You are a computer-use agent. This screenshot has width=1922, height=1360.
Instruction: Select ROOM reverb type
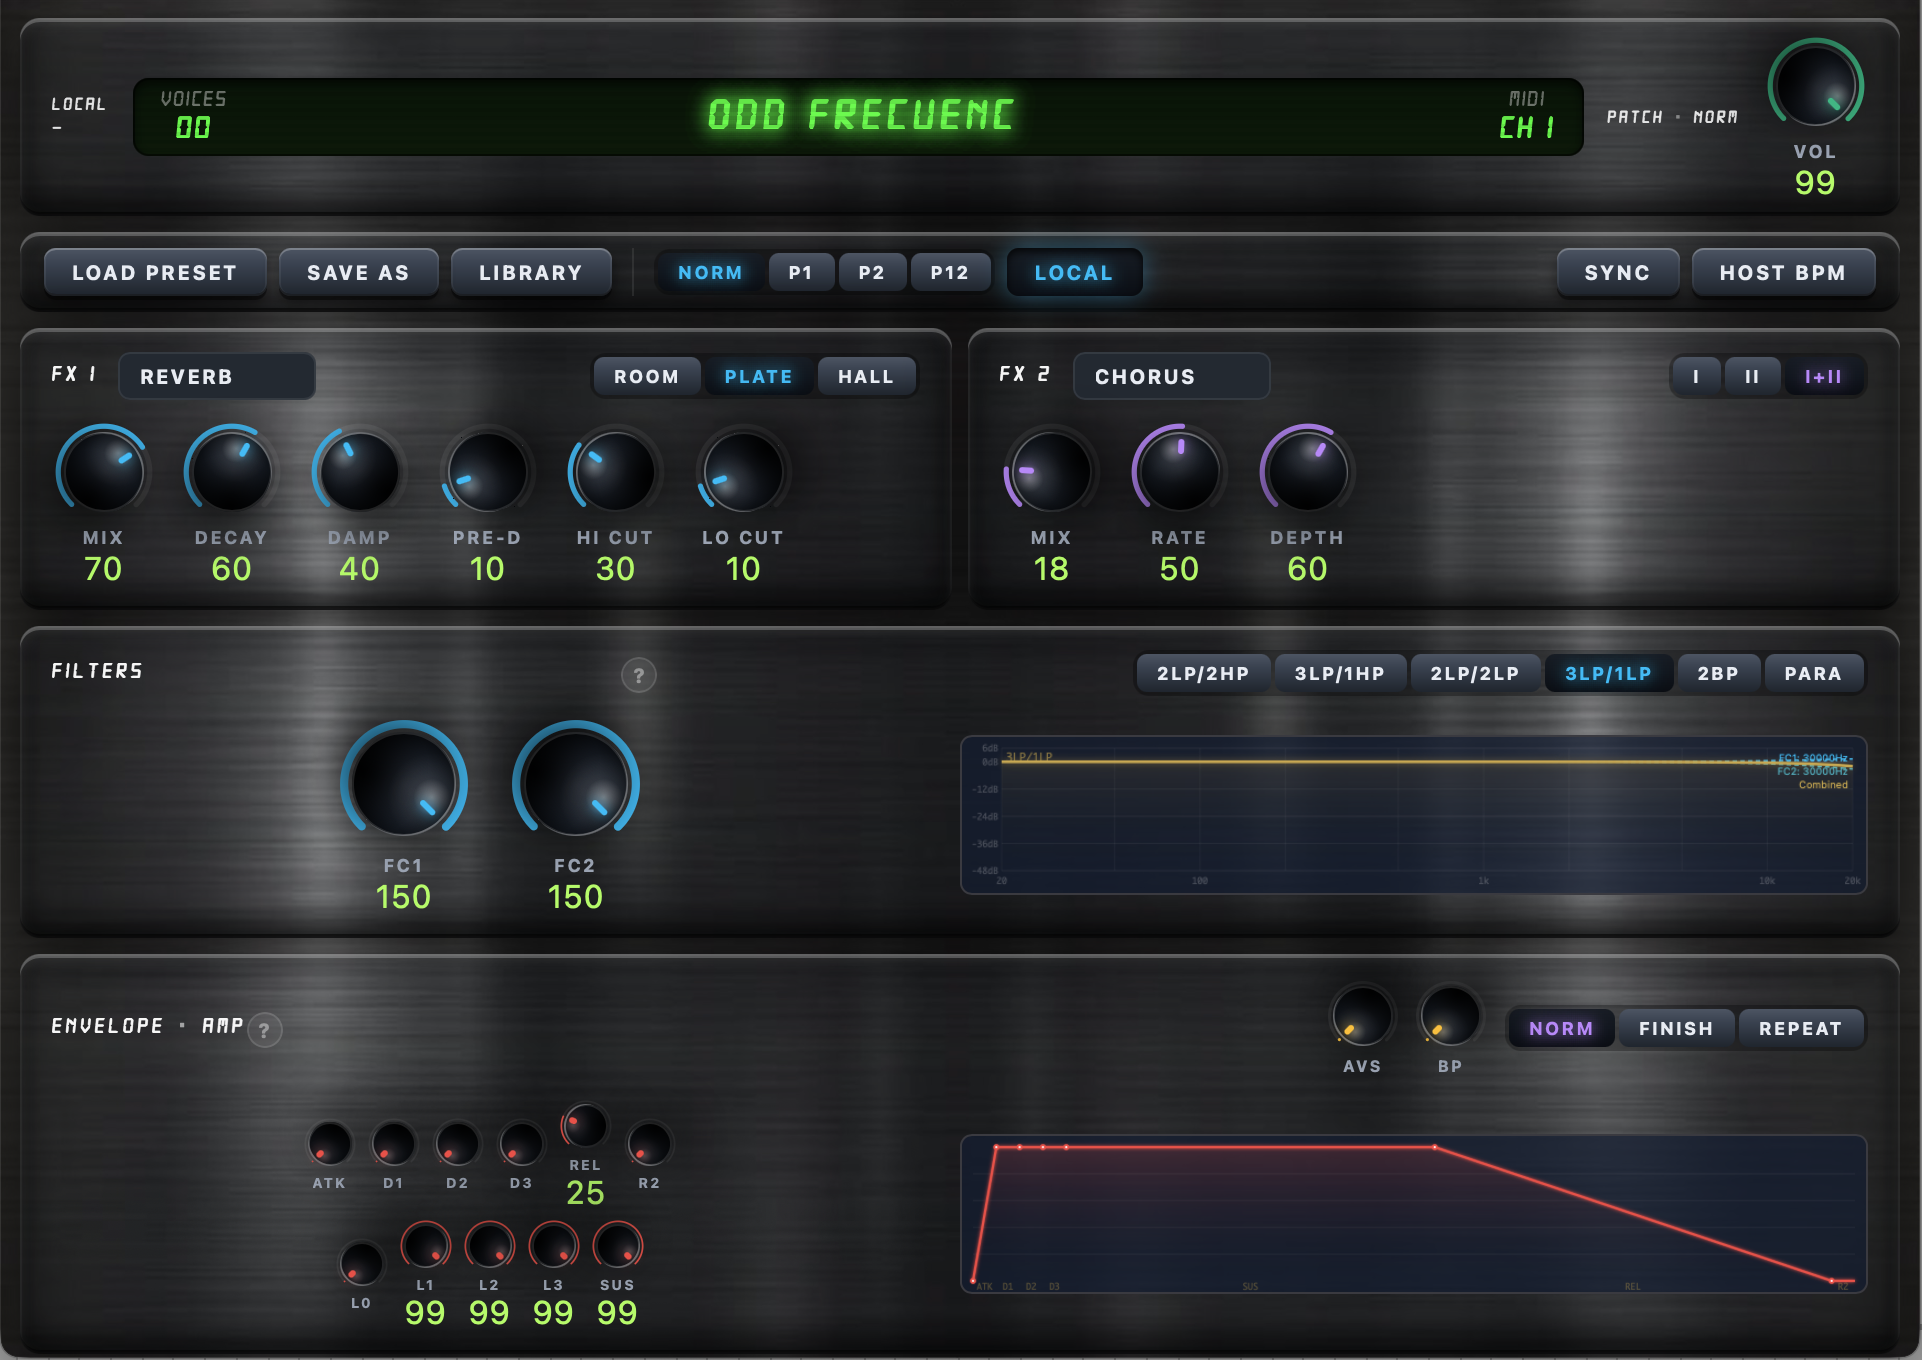(x=647, y=377)
